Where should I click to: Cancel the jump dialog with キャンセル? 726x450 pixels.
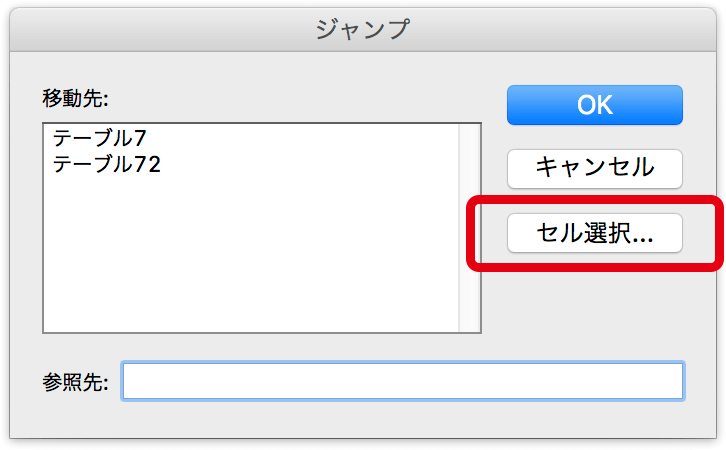595,169
